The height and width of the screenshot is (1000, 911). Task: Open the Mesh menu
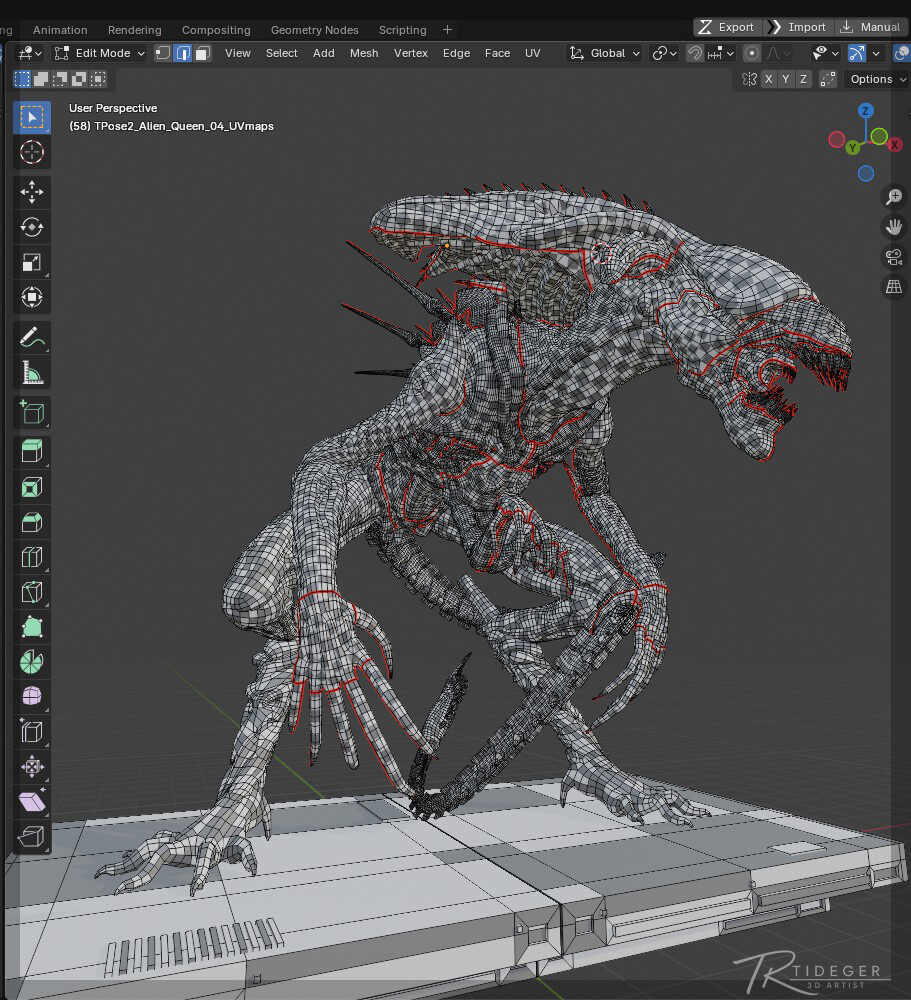pyautogui.click(x=364, y=53)
